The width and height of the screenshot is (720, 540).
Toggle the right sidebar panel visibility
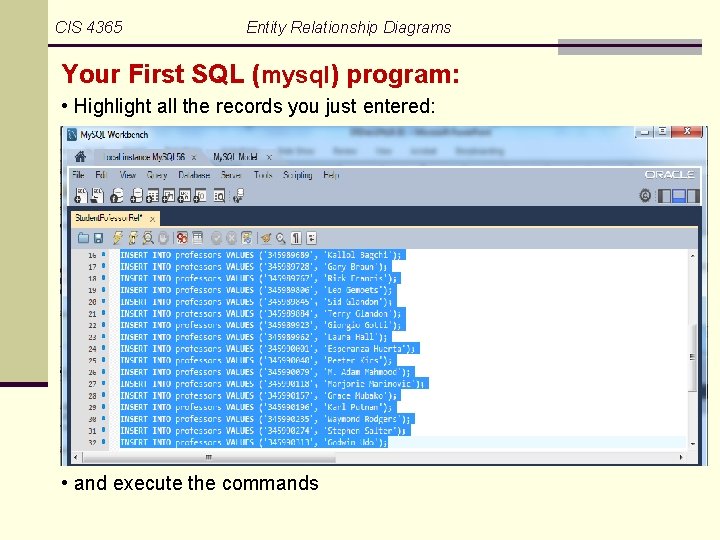click(x=693, y=196)
